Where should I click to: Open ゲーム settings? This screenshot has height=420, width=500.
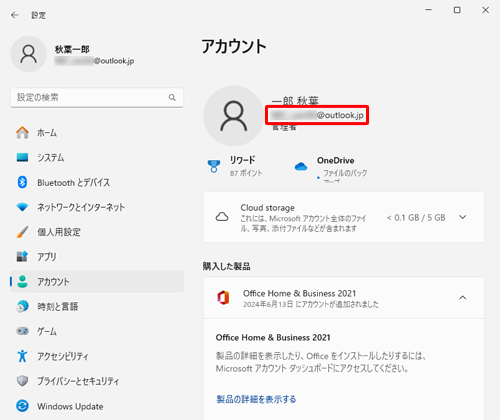pos(97,331)
